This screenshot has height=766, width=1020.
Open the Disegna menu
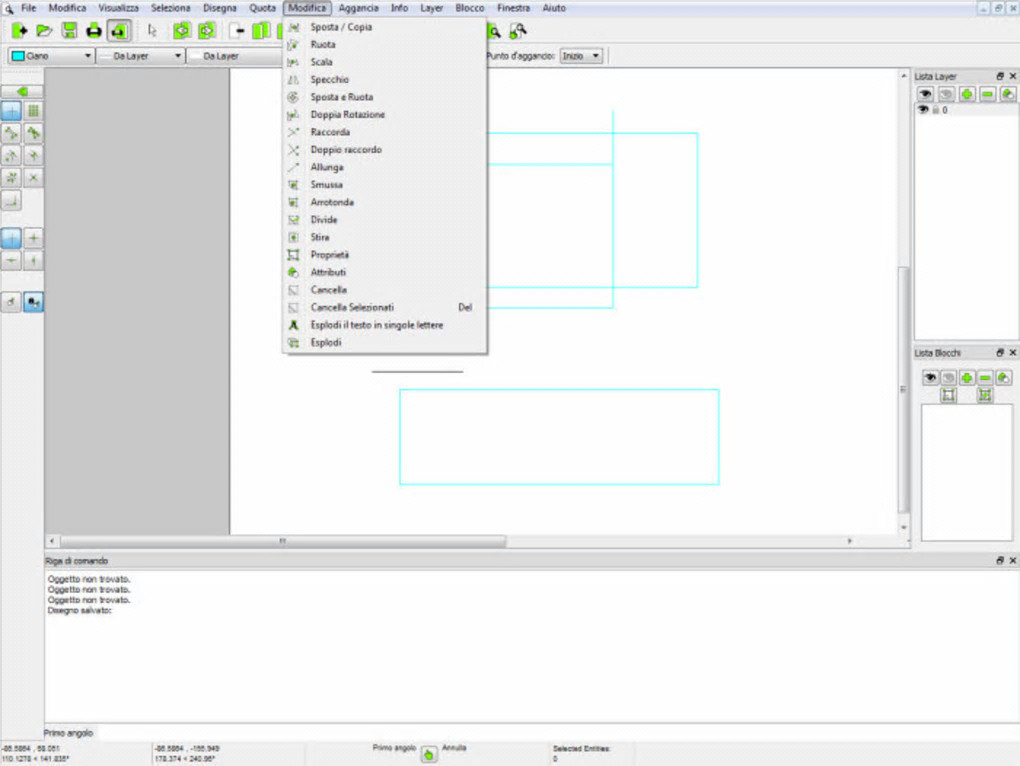pos(219,8)
